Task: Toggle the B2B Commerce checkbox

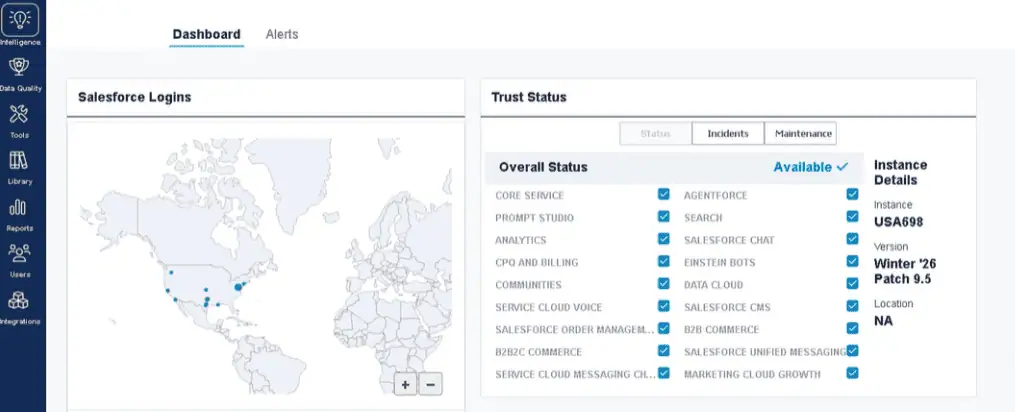Action: (x=853, y=328)
